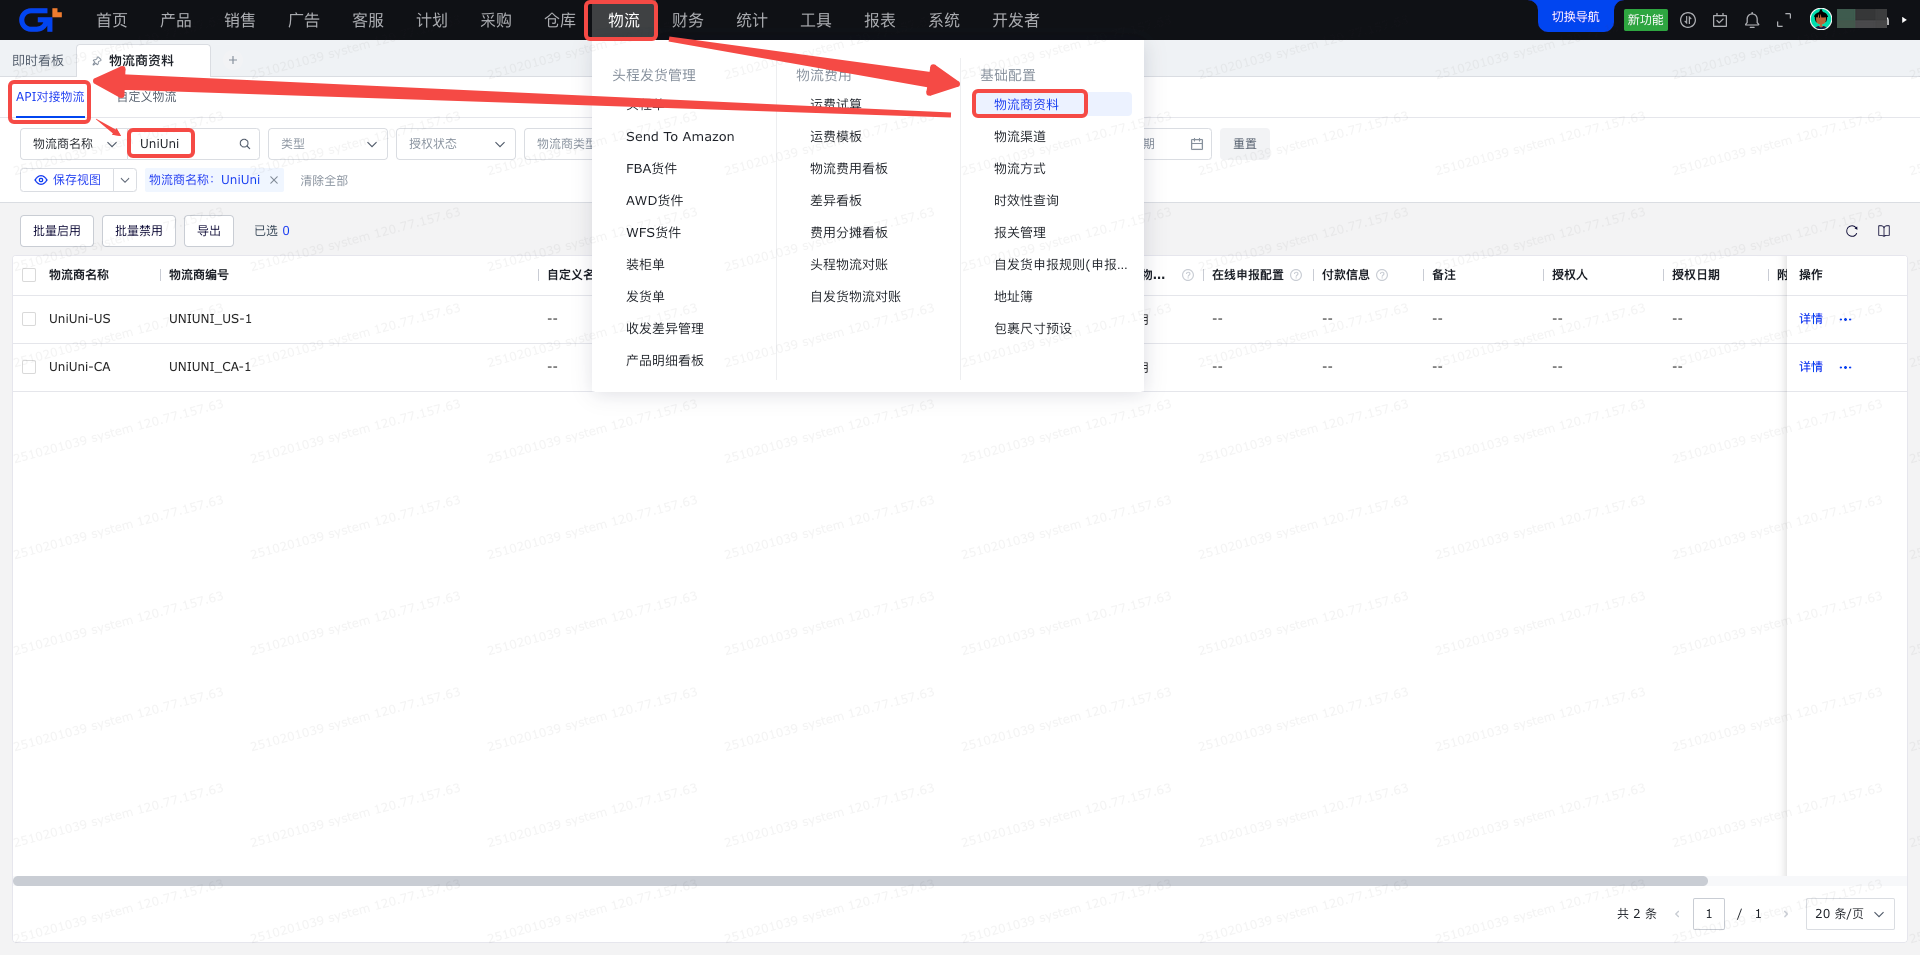
Task: Go to previous page arrow
Action: [1677, 914]
